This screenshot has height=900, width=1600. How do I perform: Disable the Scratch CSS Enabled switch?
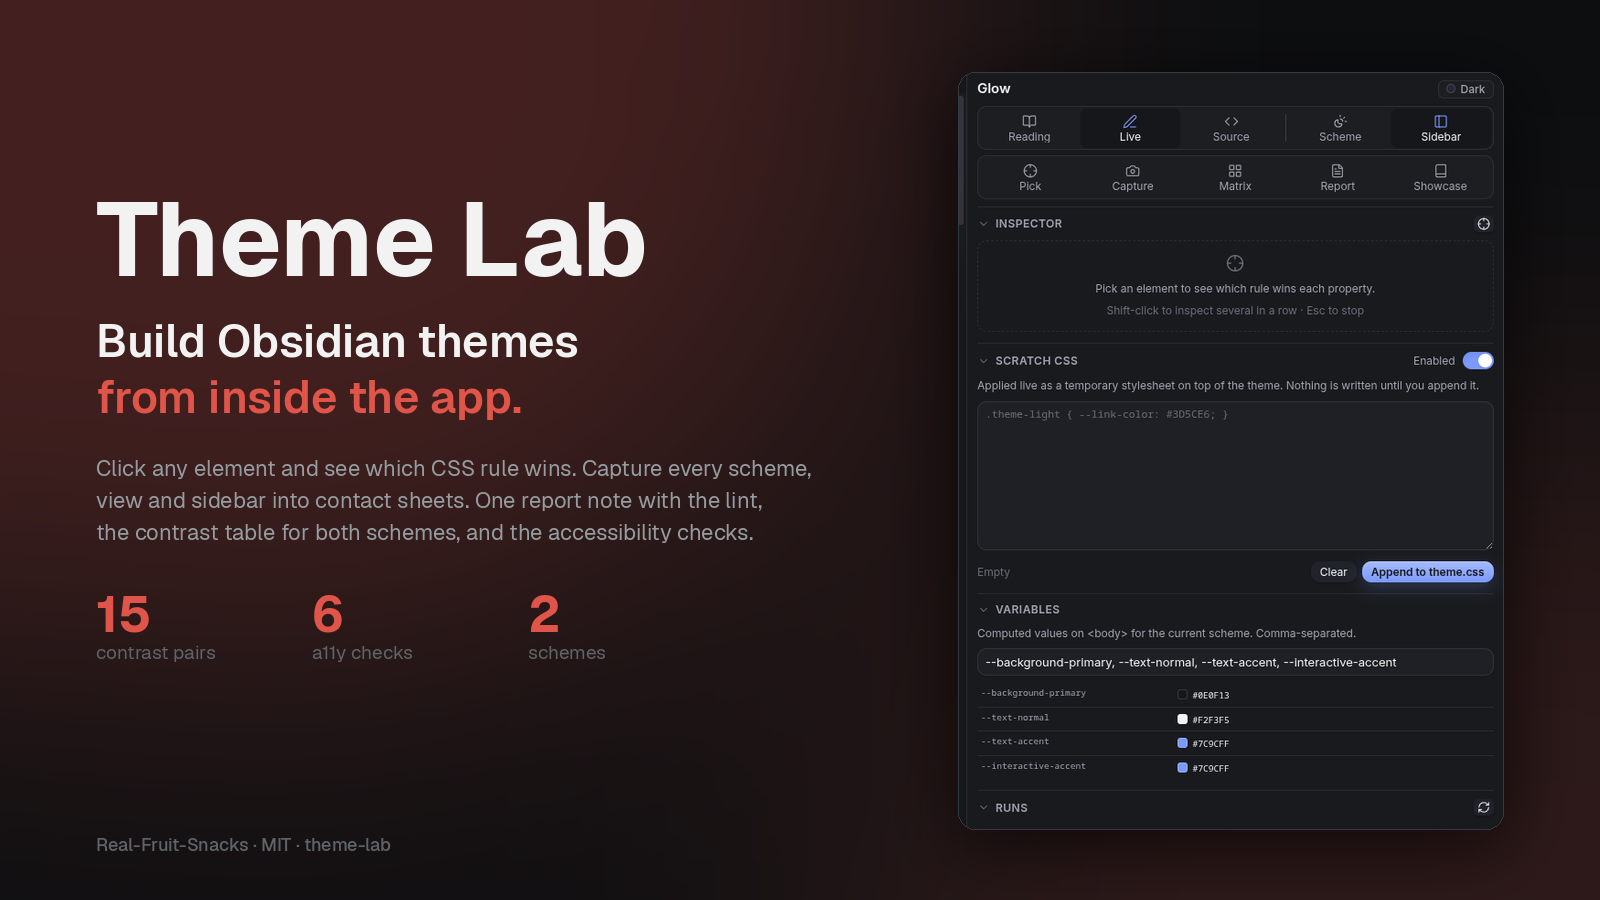pos(1478,361)
